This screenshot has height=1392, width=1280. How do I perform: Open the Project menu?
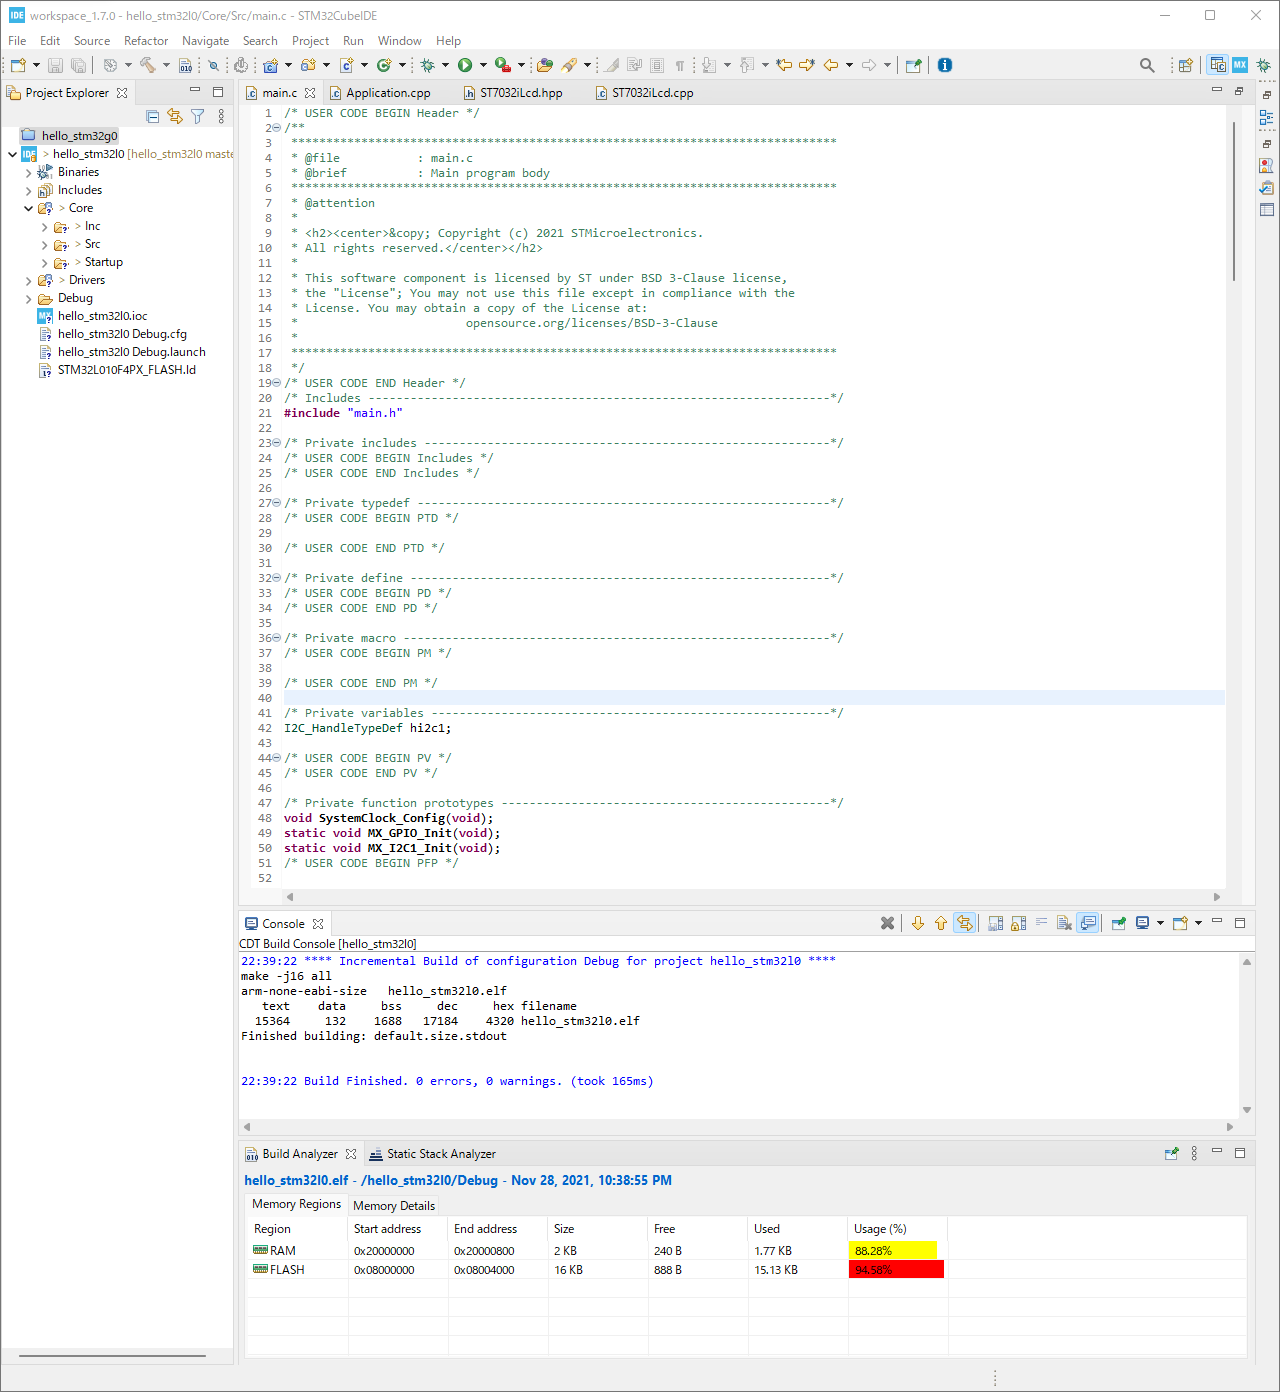pyautogui.click(x=310, y=41)
